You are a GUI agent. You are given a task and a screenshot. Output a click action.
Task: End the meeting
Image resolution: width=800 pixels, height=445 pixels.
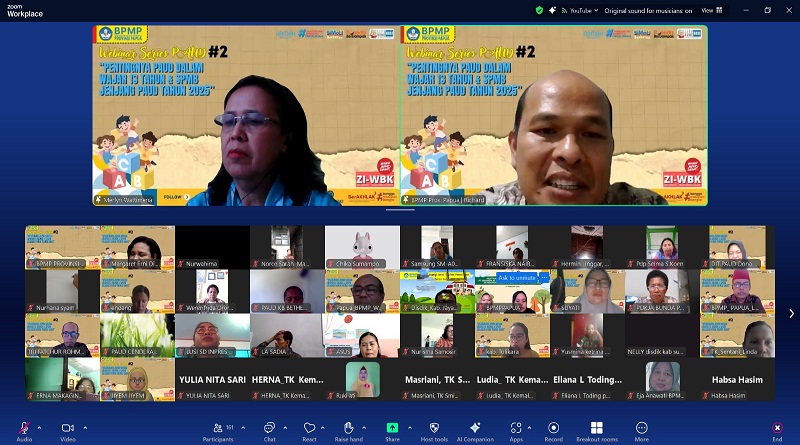777,431
